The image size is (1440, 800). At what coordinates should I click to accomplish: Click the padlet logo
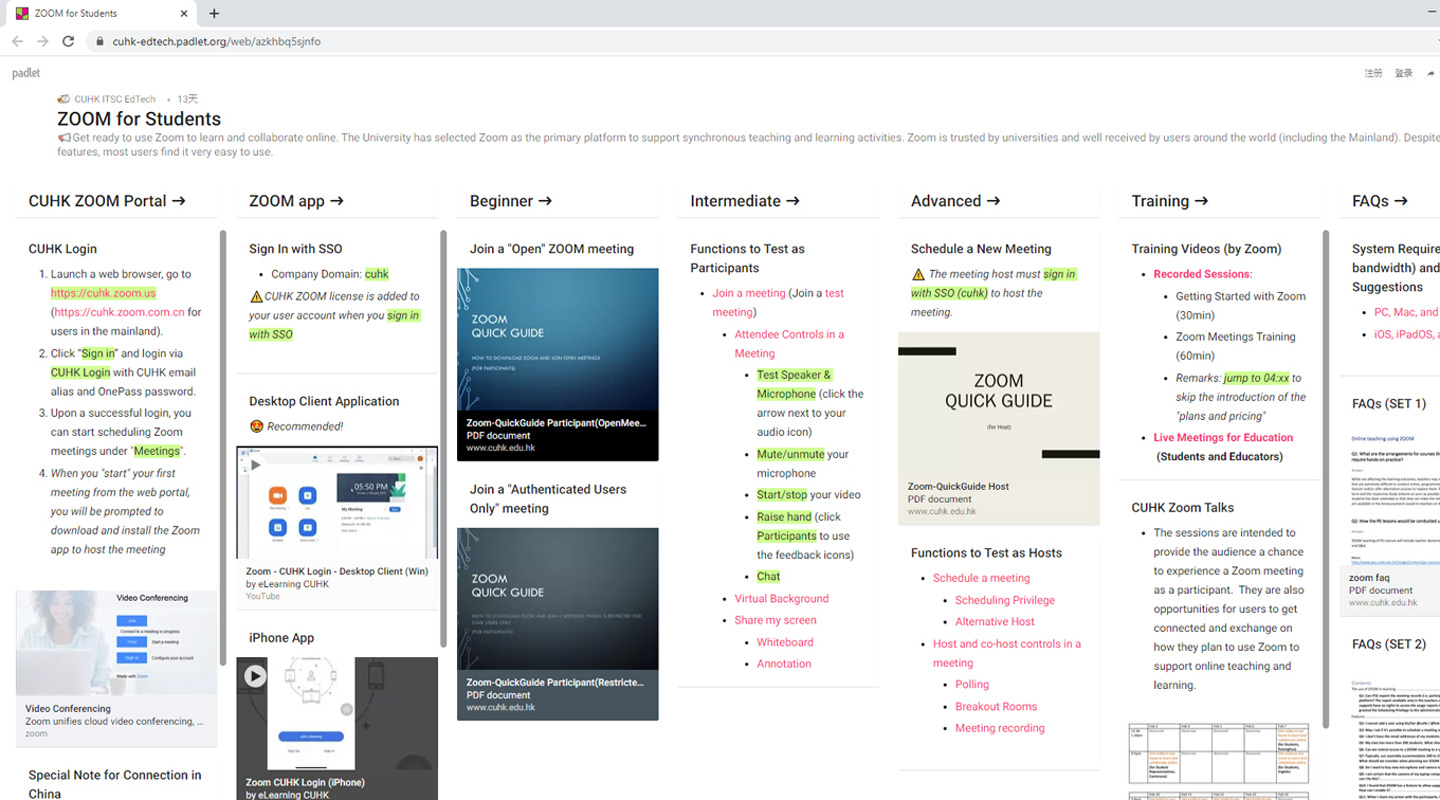pyautogui.click(x=26, y=73)
